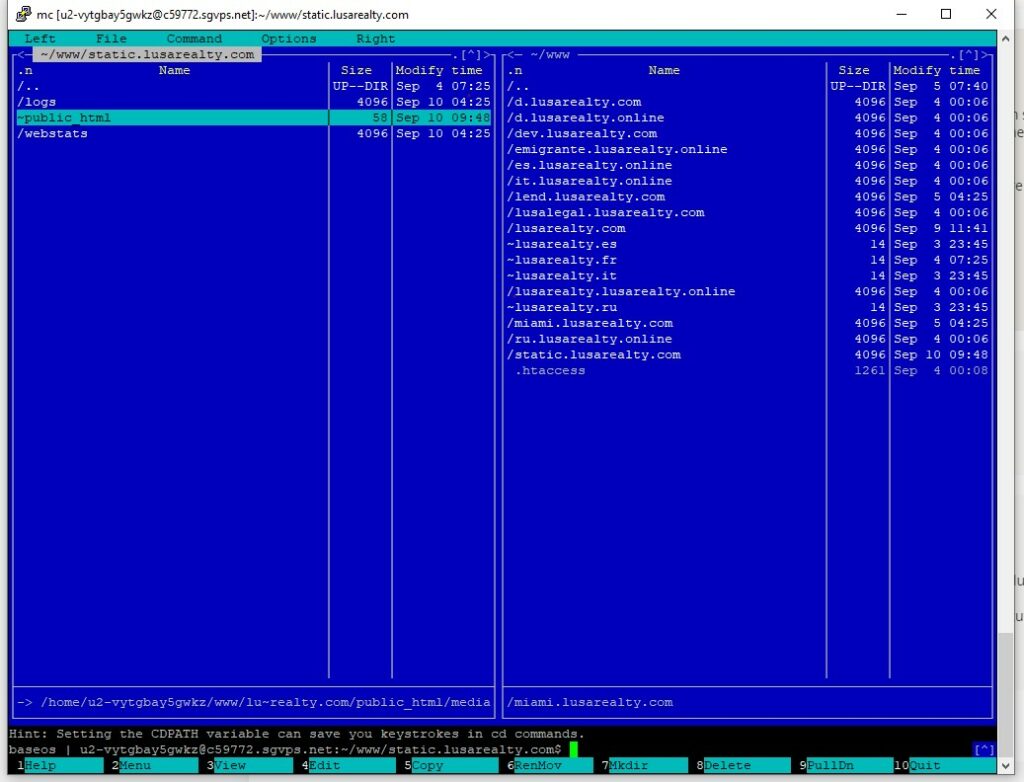
Task: Select /d.lusarealty.com directory
Action: (748, 102)
